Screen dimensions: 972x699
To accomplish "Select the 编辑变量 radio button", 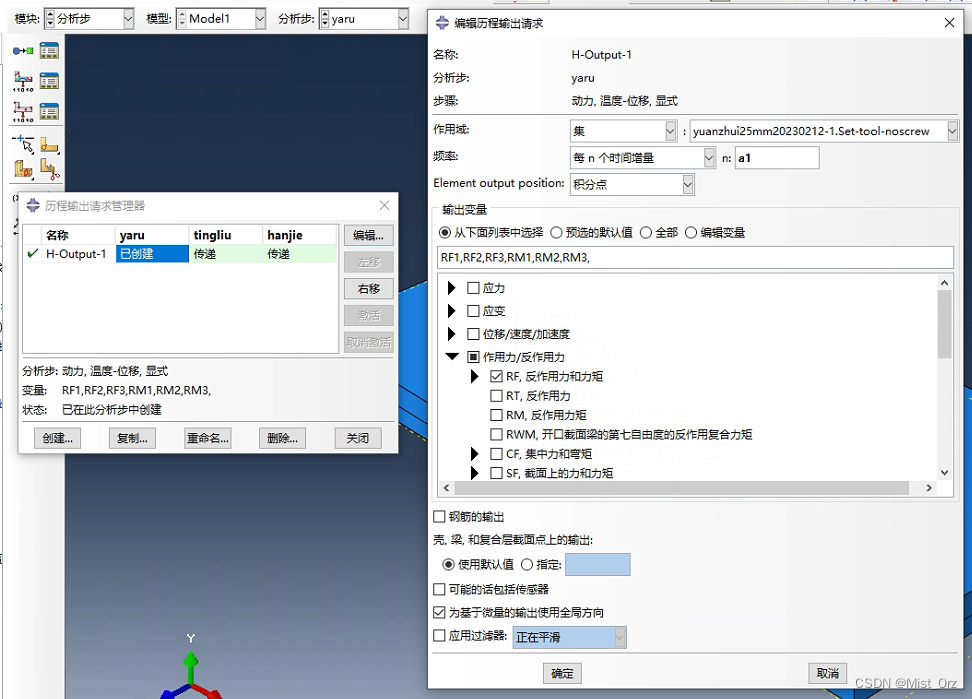I will (691, 232).
